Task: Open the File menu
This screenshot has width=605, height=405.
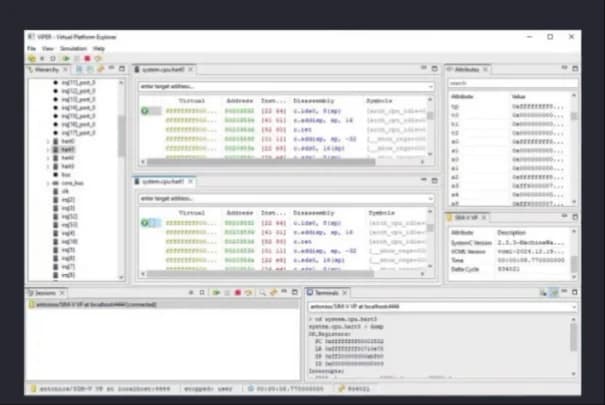Action: 31,48
